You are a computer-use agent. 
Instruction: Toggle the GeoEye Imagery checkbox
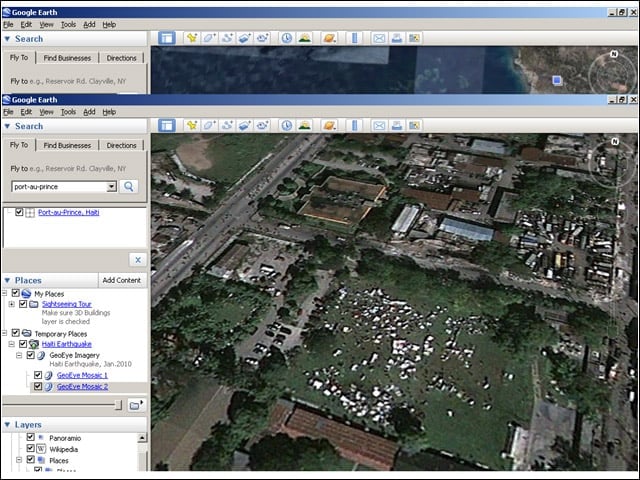30,355
